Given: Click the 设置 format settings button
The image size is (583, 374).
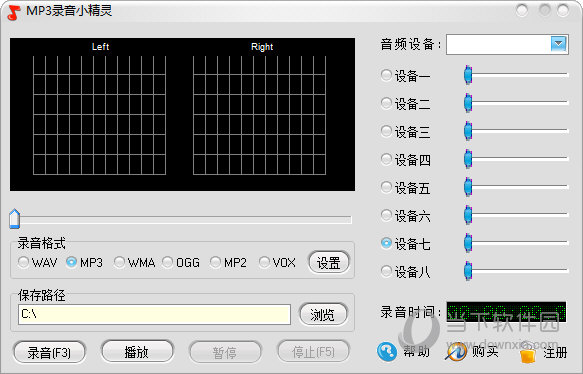Looking at the screenshot, I should (329, 263).
